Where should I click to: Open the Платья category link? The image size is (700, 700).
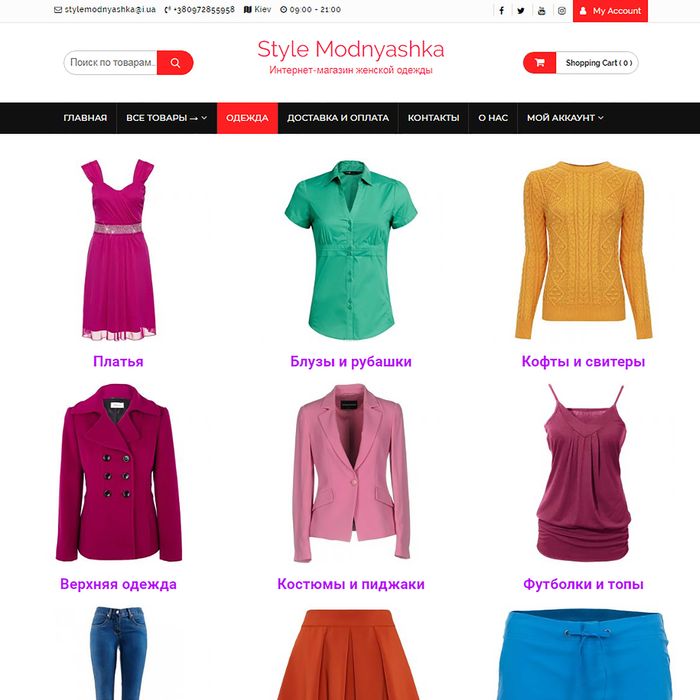click(118, 361)
